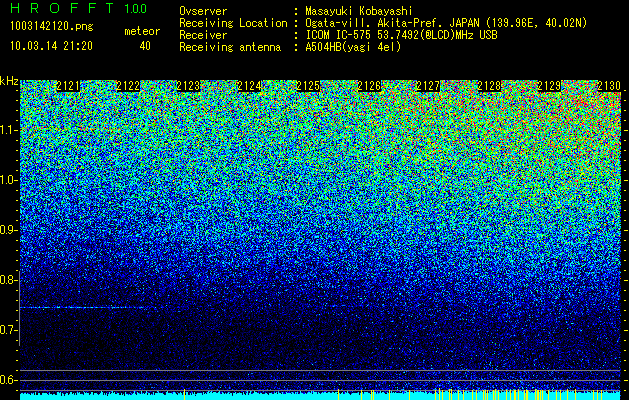Viewport: 629px width, 400px height.
Task: Click the 0.6 kHz axis label
Action: (9, 380)
